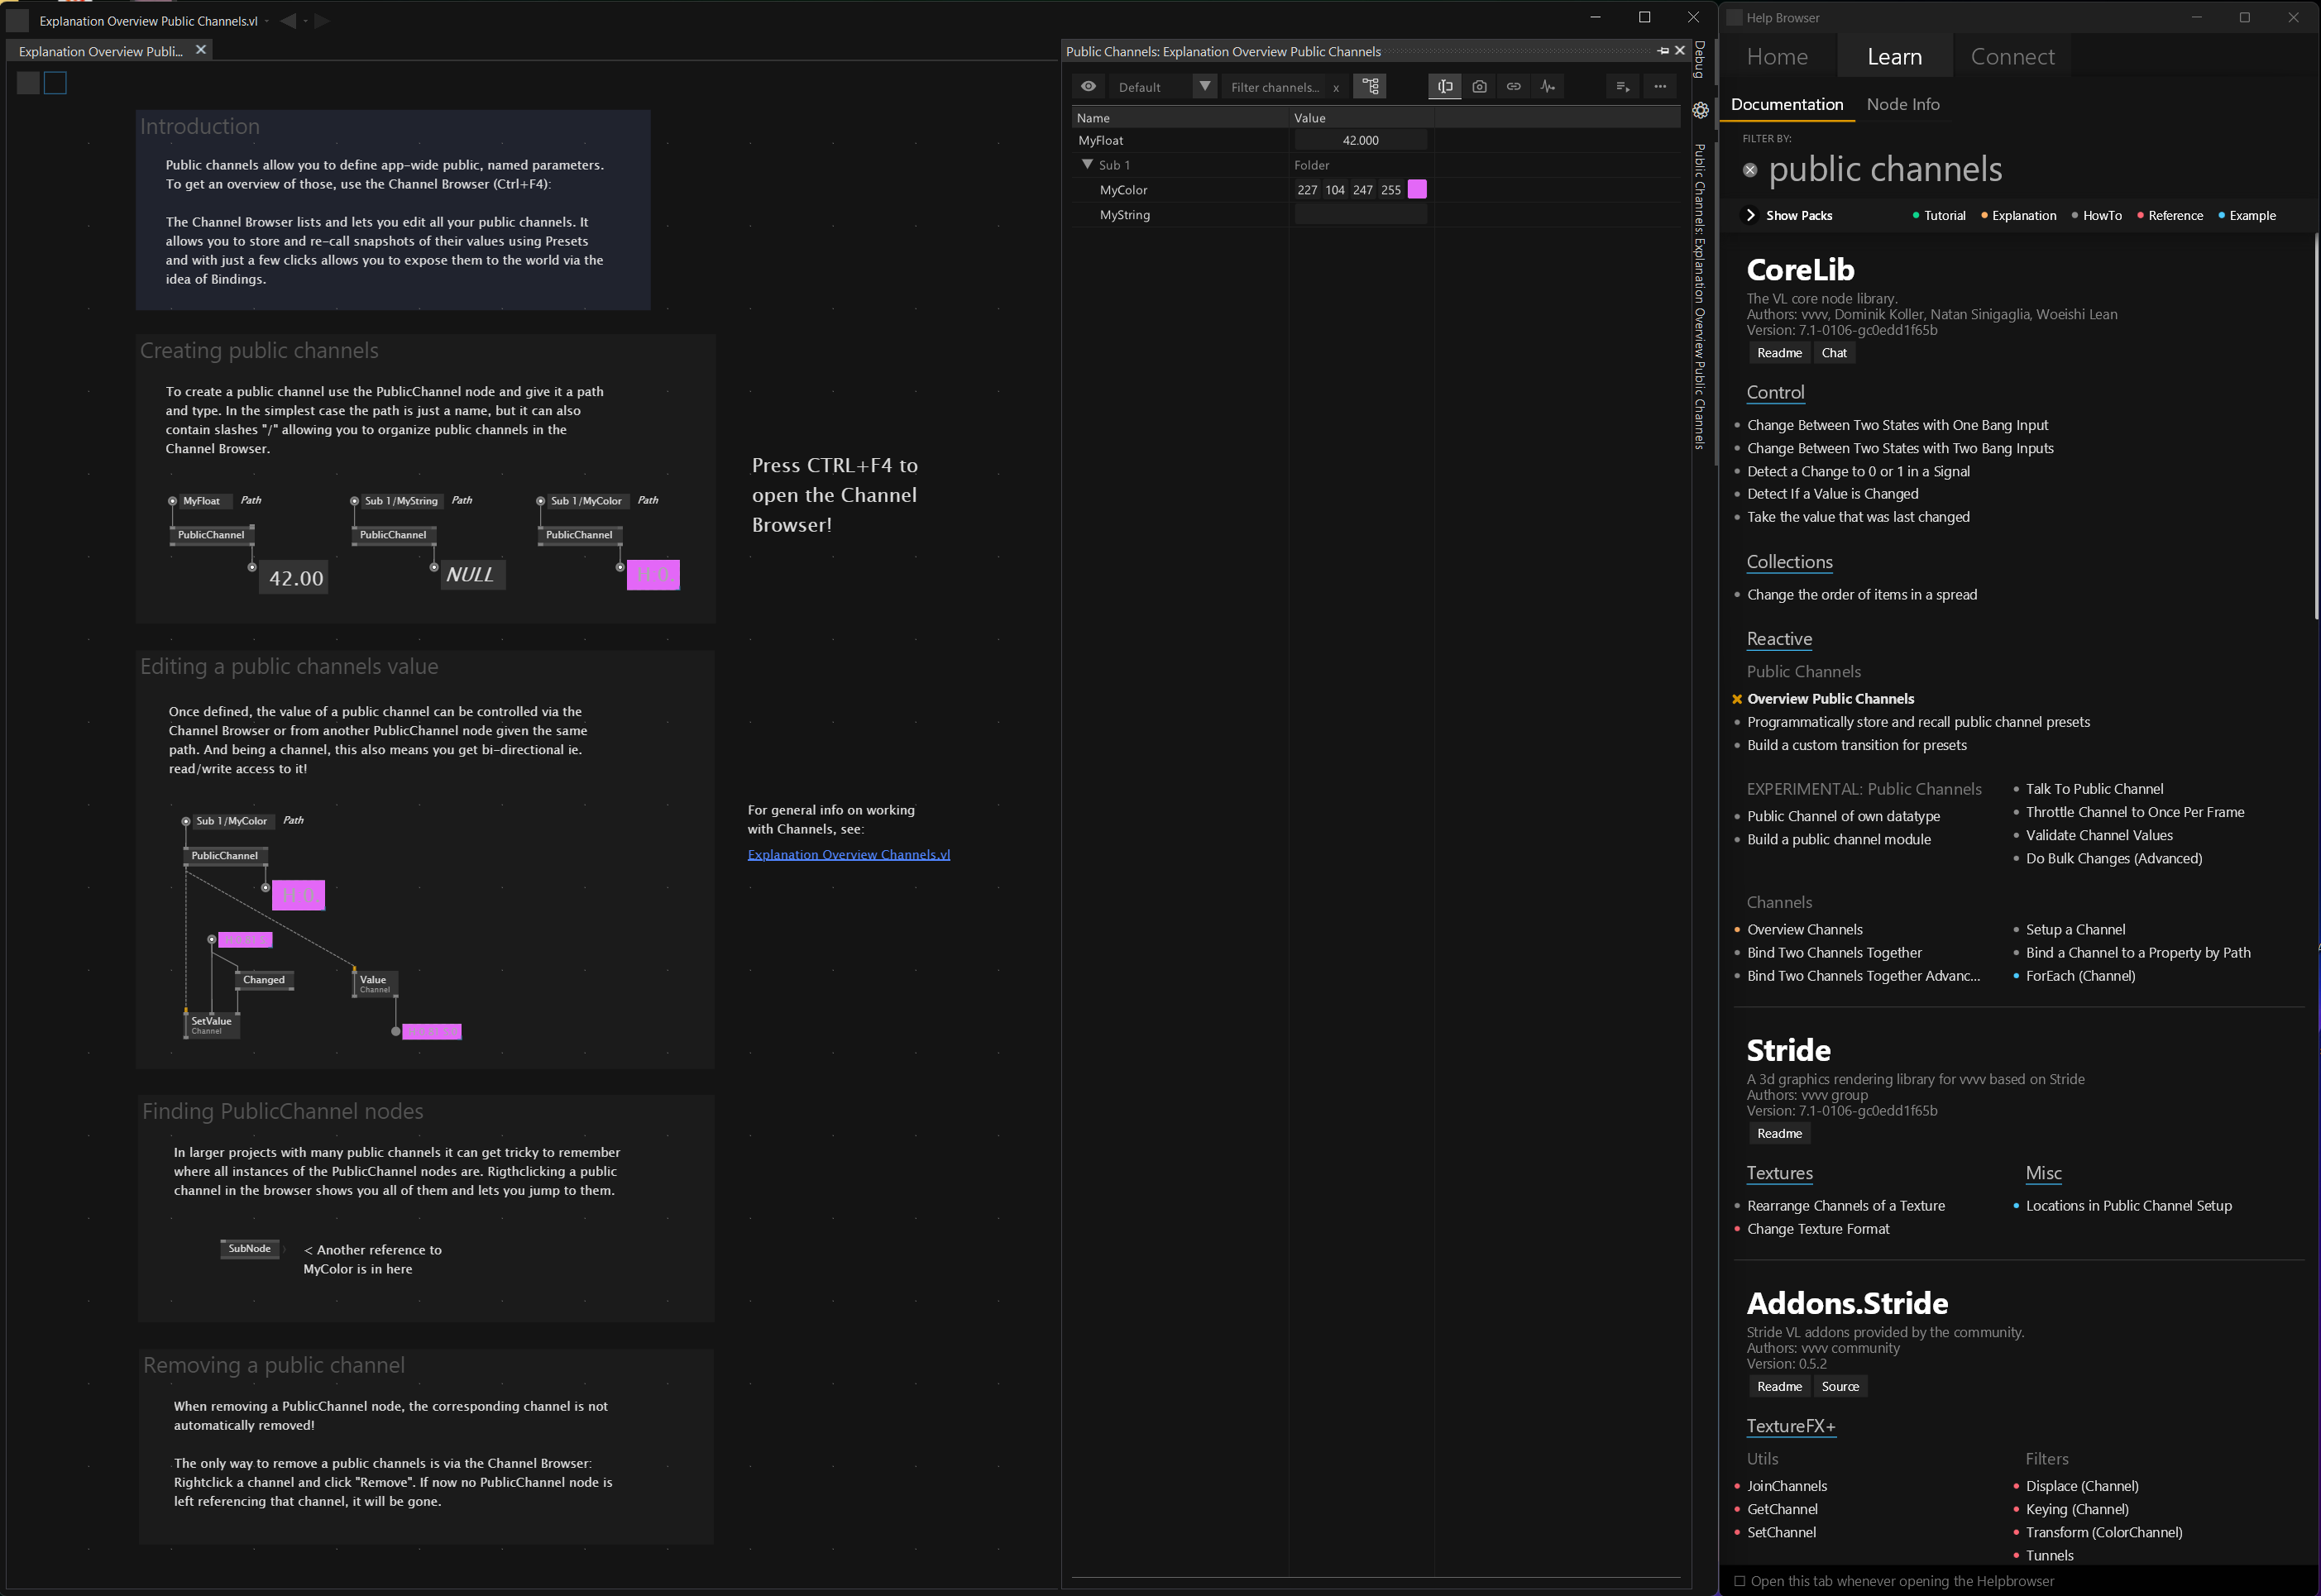
Task: Toggle the tree view icon in Channel Browser
Action: click(x=1369, y=87)
